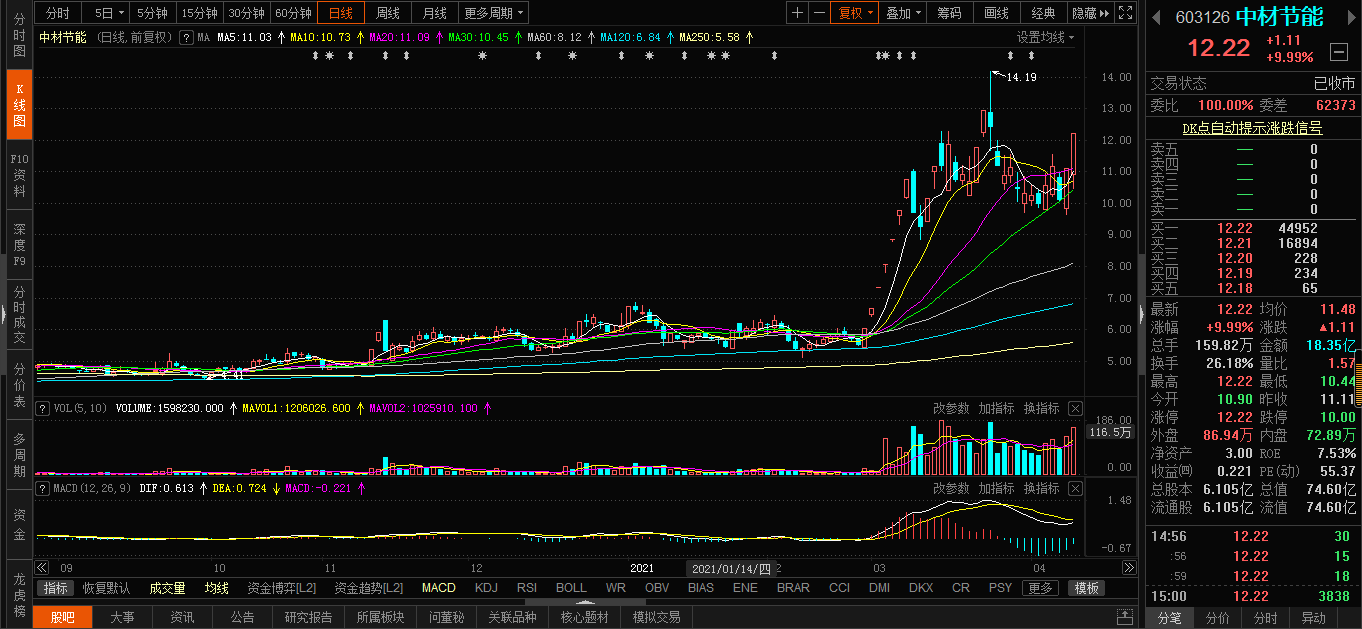
Task: Click 恢复默认 to reset indicators
Action: click(106, 588)
